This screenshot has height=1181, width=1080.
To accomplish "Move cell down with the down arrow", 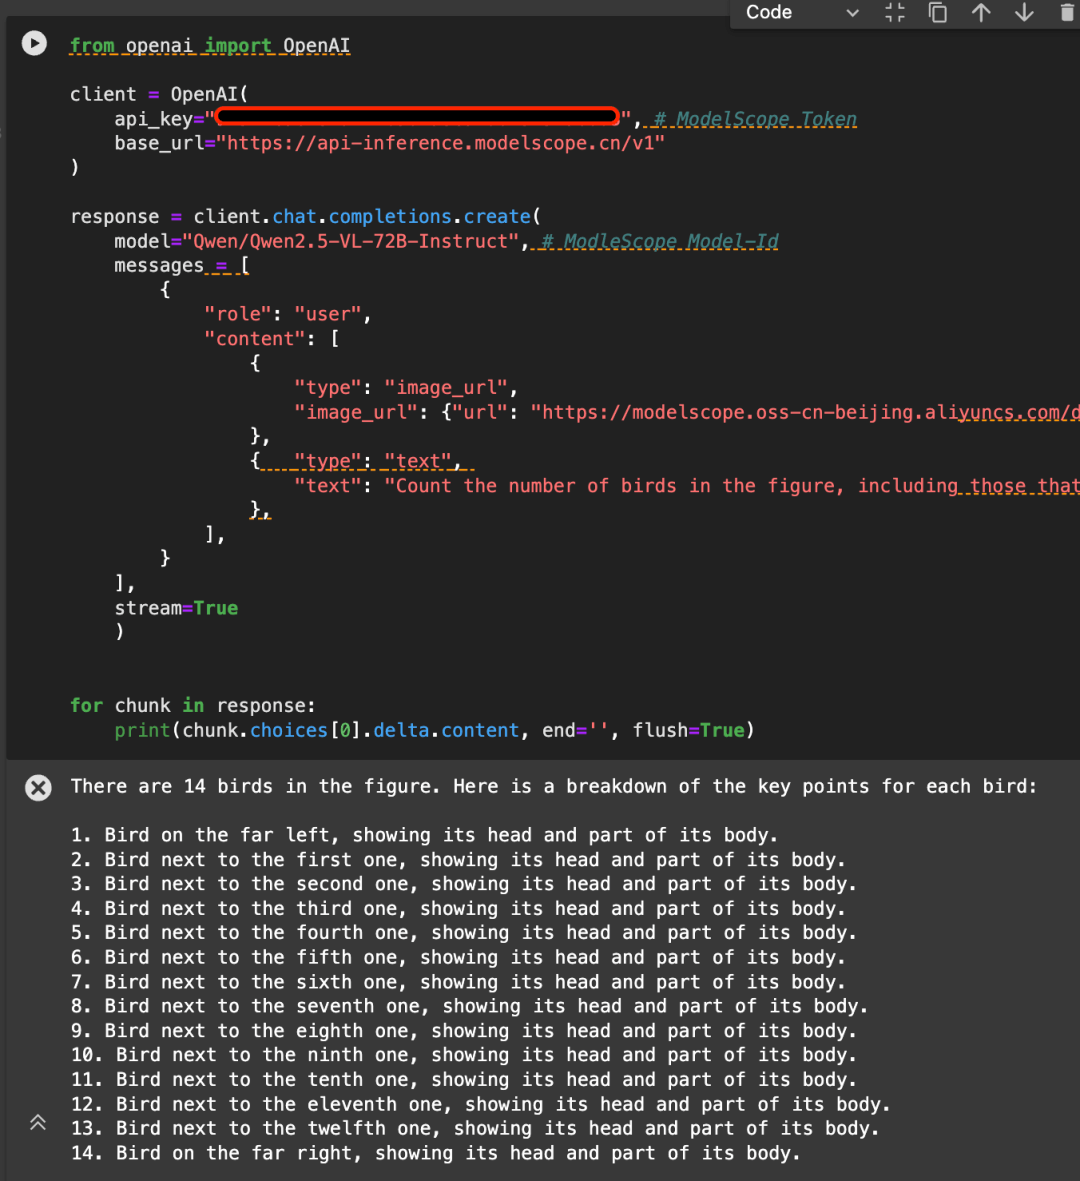I will click(1024, 13).
